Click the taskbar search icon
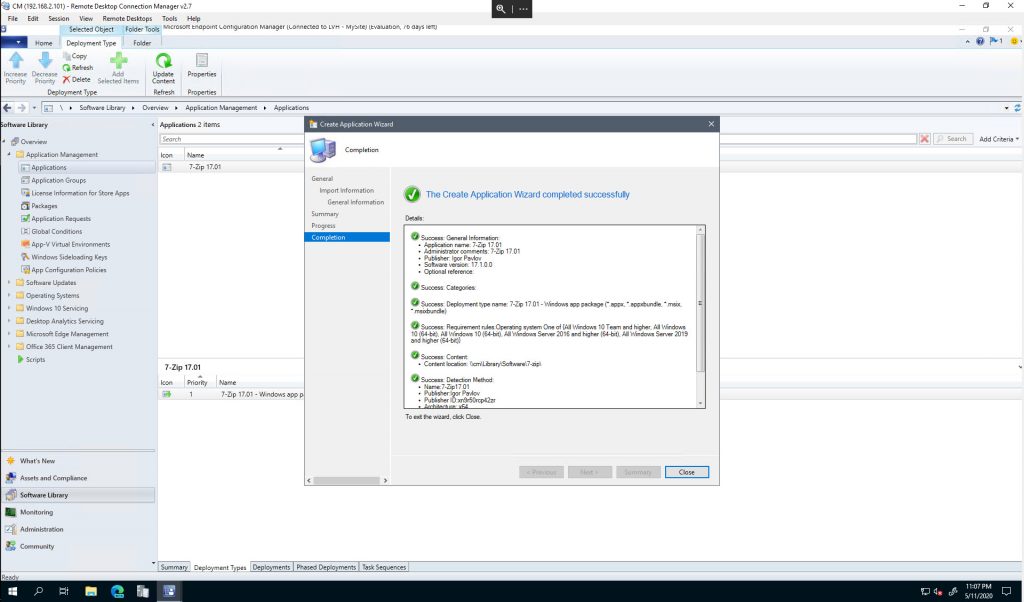The width and height of the screenshot is (1024, 602). [39, 592]
